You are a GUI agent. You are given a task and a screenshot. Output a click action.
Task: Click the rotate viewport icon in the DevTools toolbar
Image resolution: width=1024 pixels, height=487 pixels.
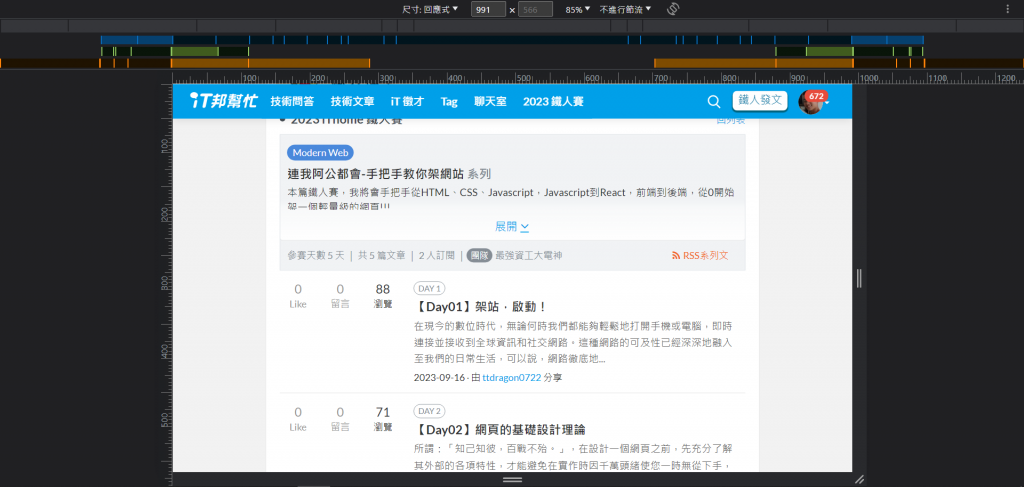pos(673,9)
